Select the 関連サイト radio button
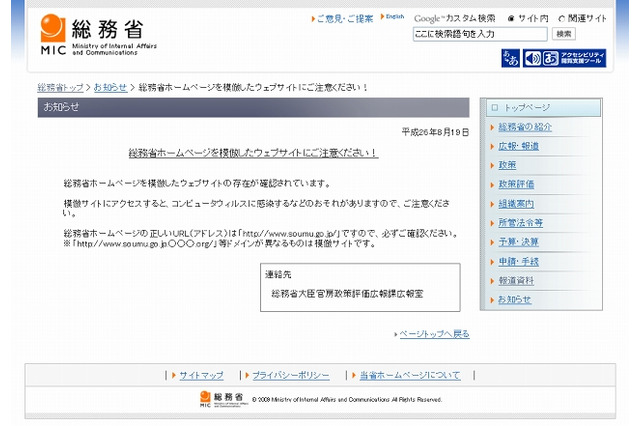The height and width of the screenshot is (426, 640). click(x=561, y=18)
